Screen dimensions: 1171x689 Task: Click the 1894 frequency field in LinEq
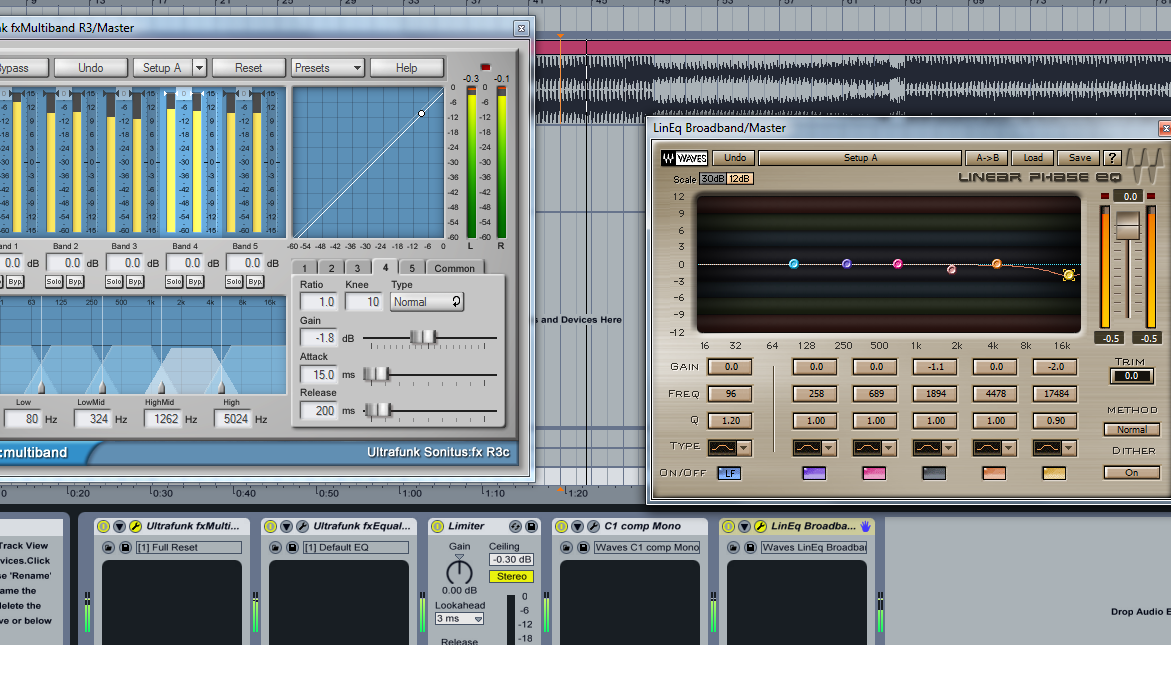[934, 394]
